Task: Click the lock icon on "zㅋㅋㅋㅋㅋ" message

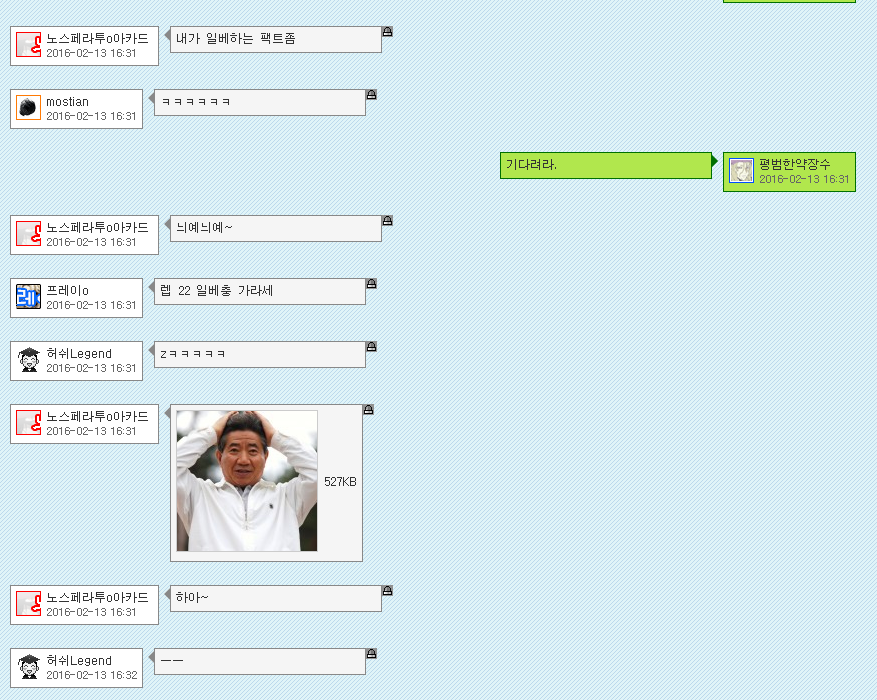Action: click(371, 347)
